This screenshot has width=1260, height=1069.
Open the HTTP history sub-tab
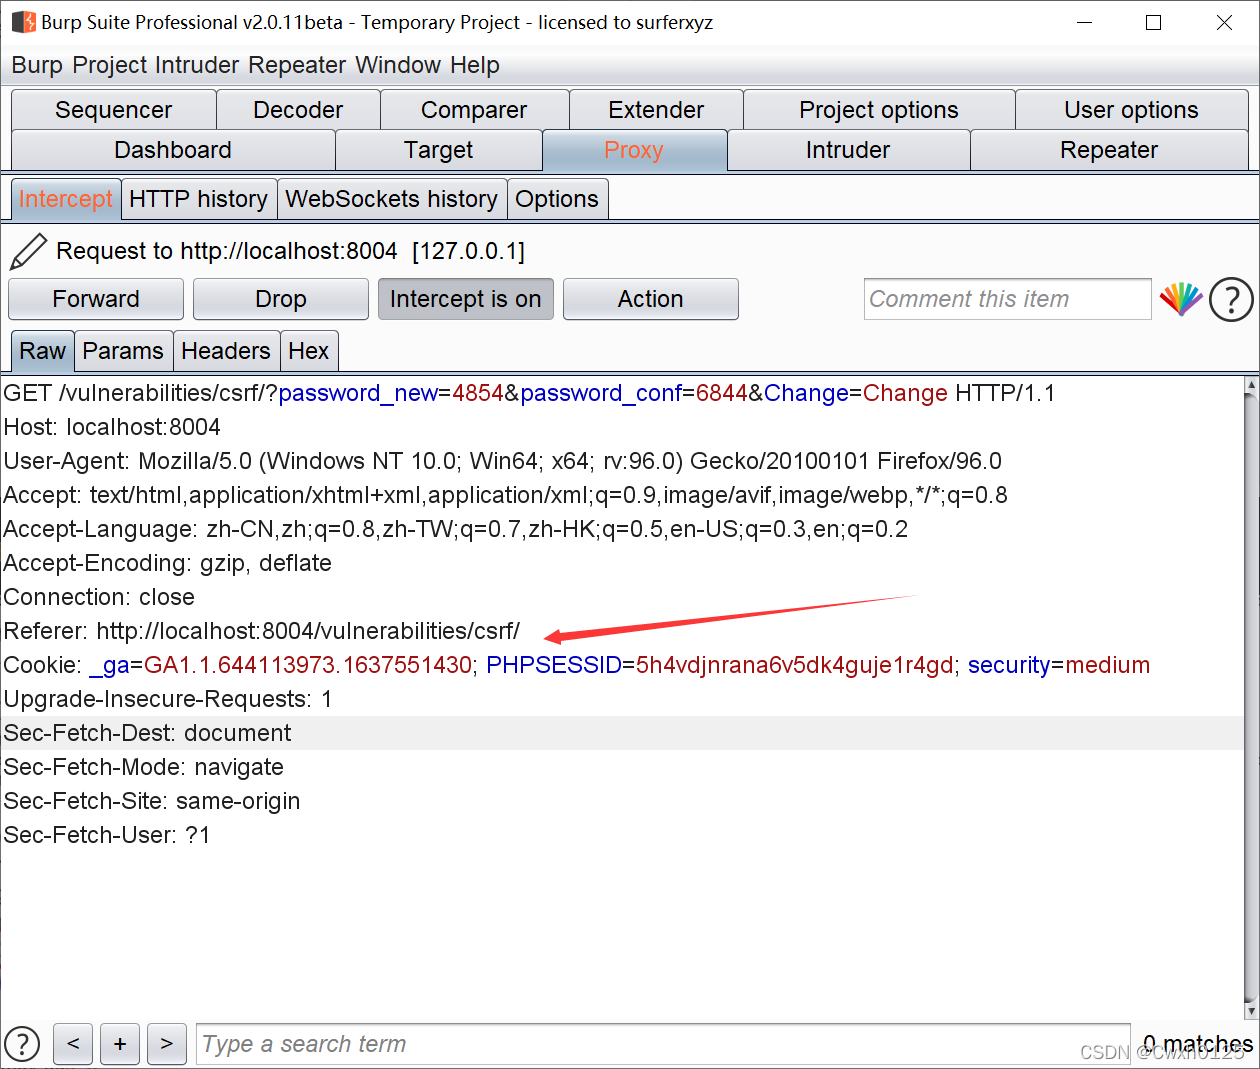(199, 199)
